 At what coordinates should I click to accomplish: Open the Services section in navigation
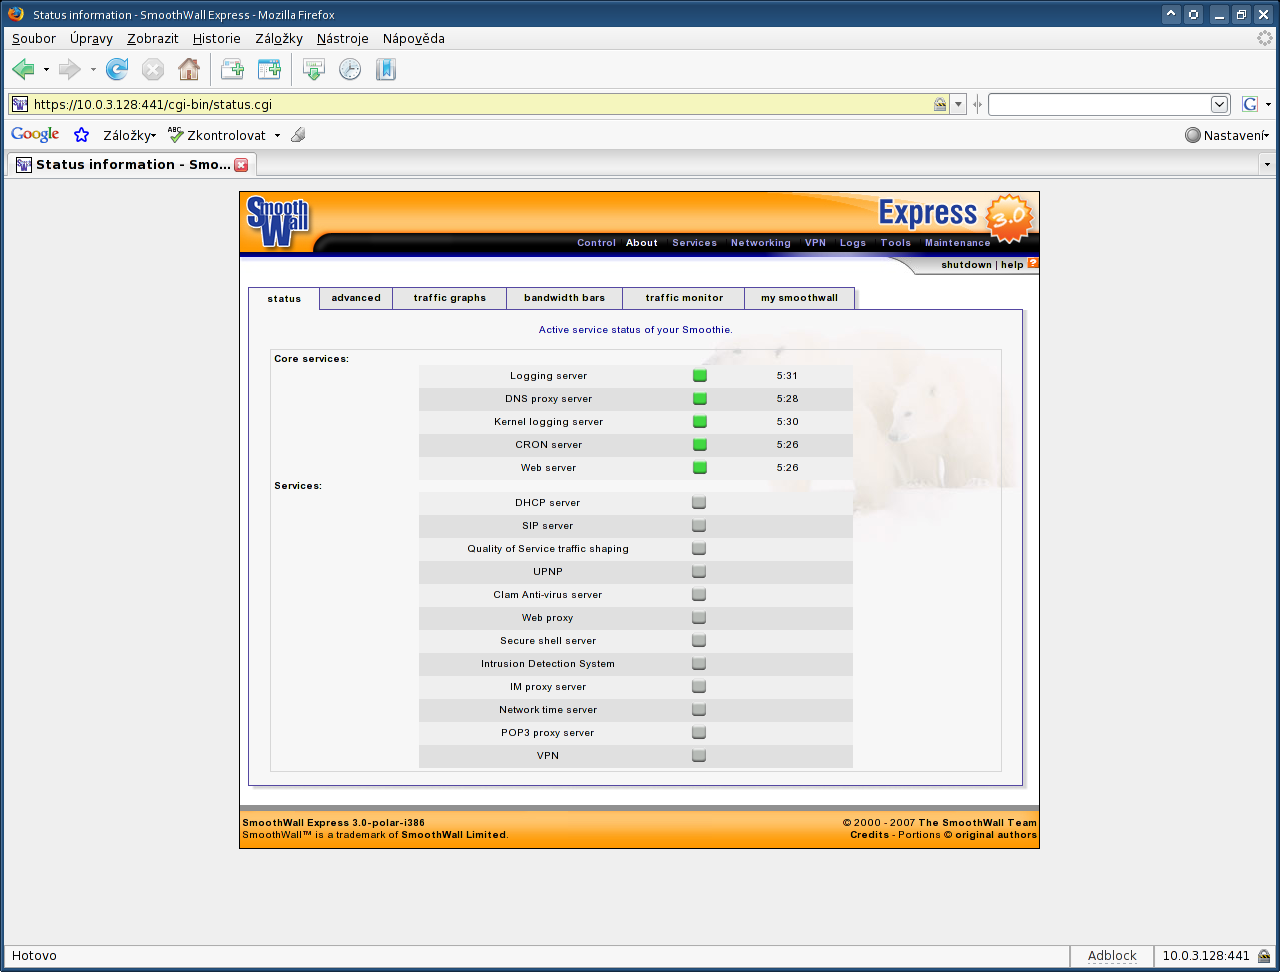pyautogui.click(x=694, y=243)
